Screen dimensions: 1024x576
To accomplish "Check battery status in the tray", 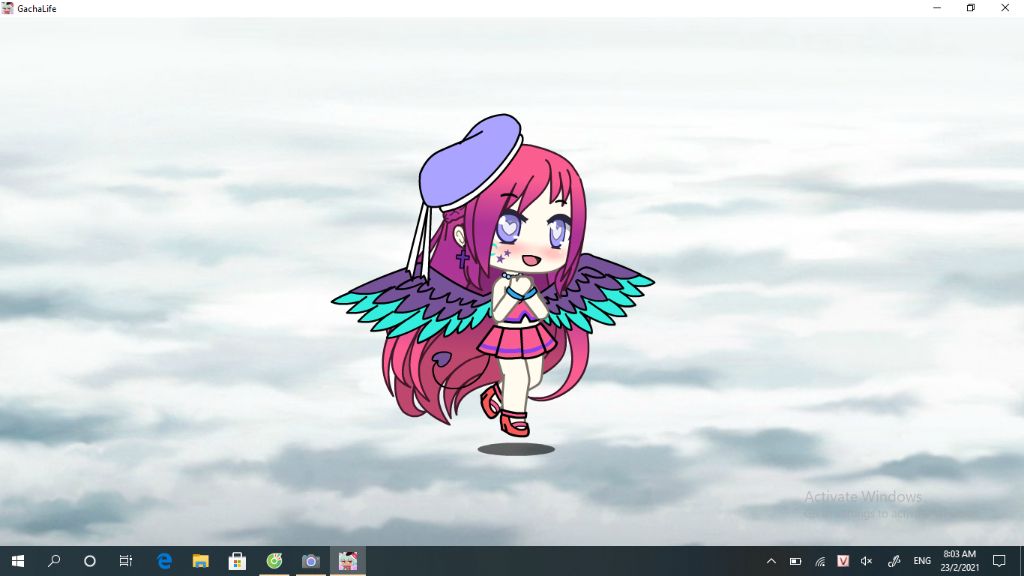I will (x=795, y=561).
